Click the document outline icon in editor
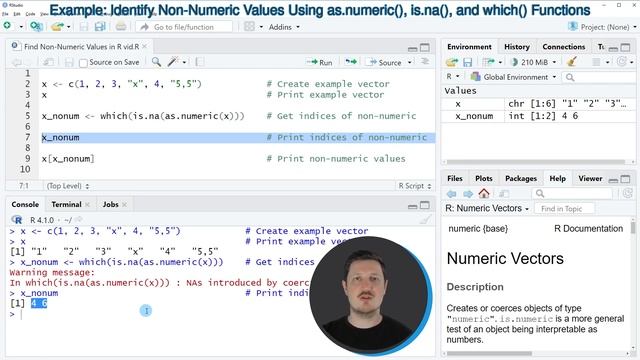This screenshot has height=360, width=640. tap(425, 62)
